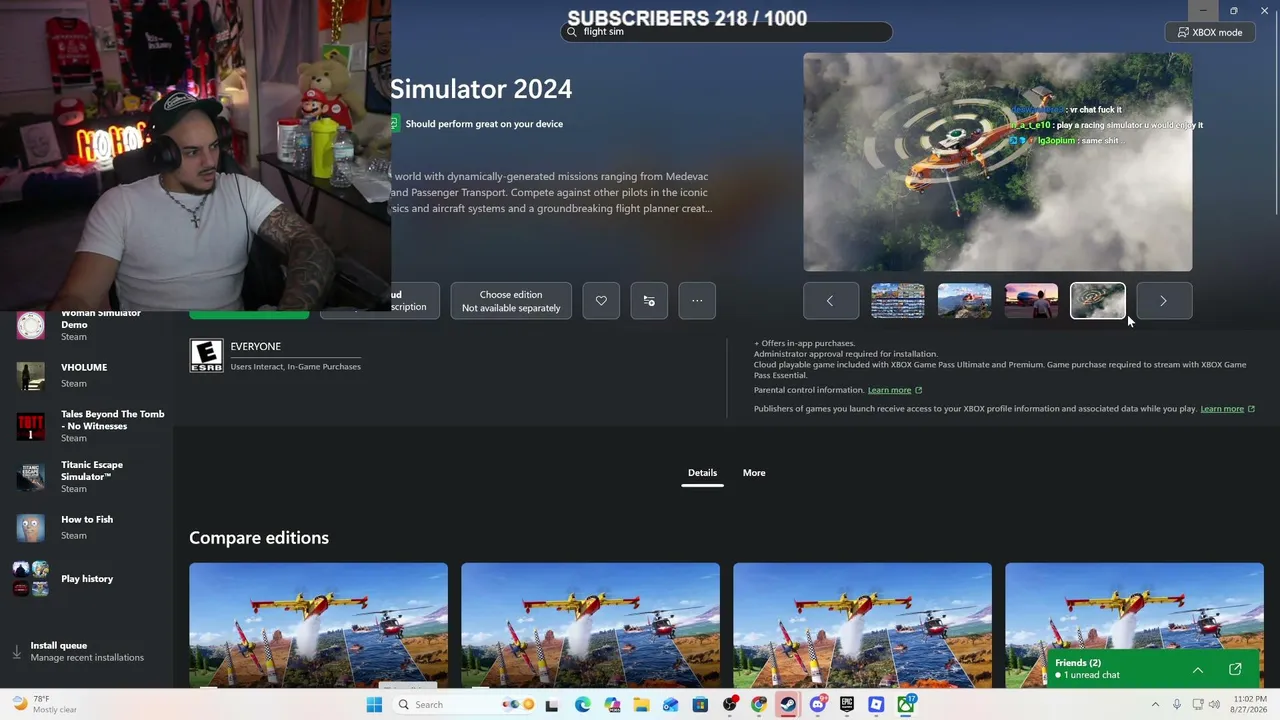Open network settings from the system tray
This screenshot has width=1280, height=720.
pyautogui.click(x=1197, y=705)
